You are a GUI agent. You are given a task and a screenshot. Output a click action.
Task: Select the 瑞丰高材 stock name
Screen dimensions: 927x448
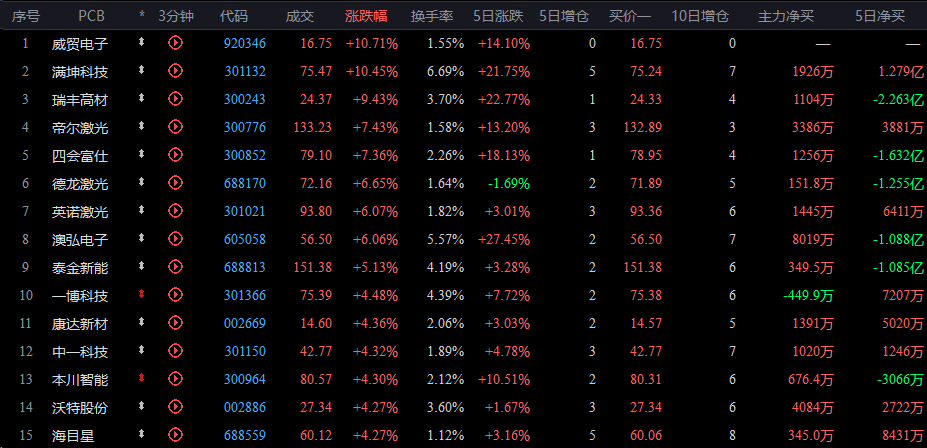coord(80,99)
